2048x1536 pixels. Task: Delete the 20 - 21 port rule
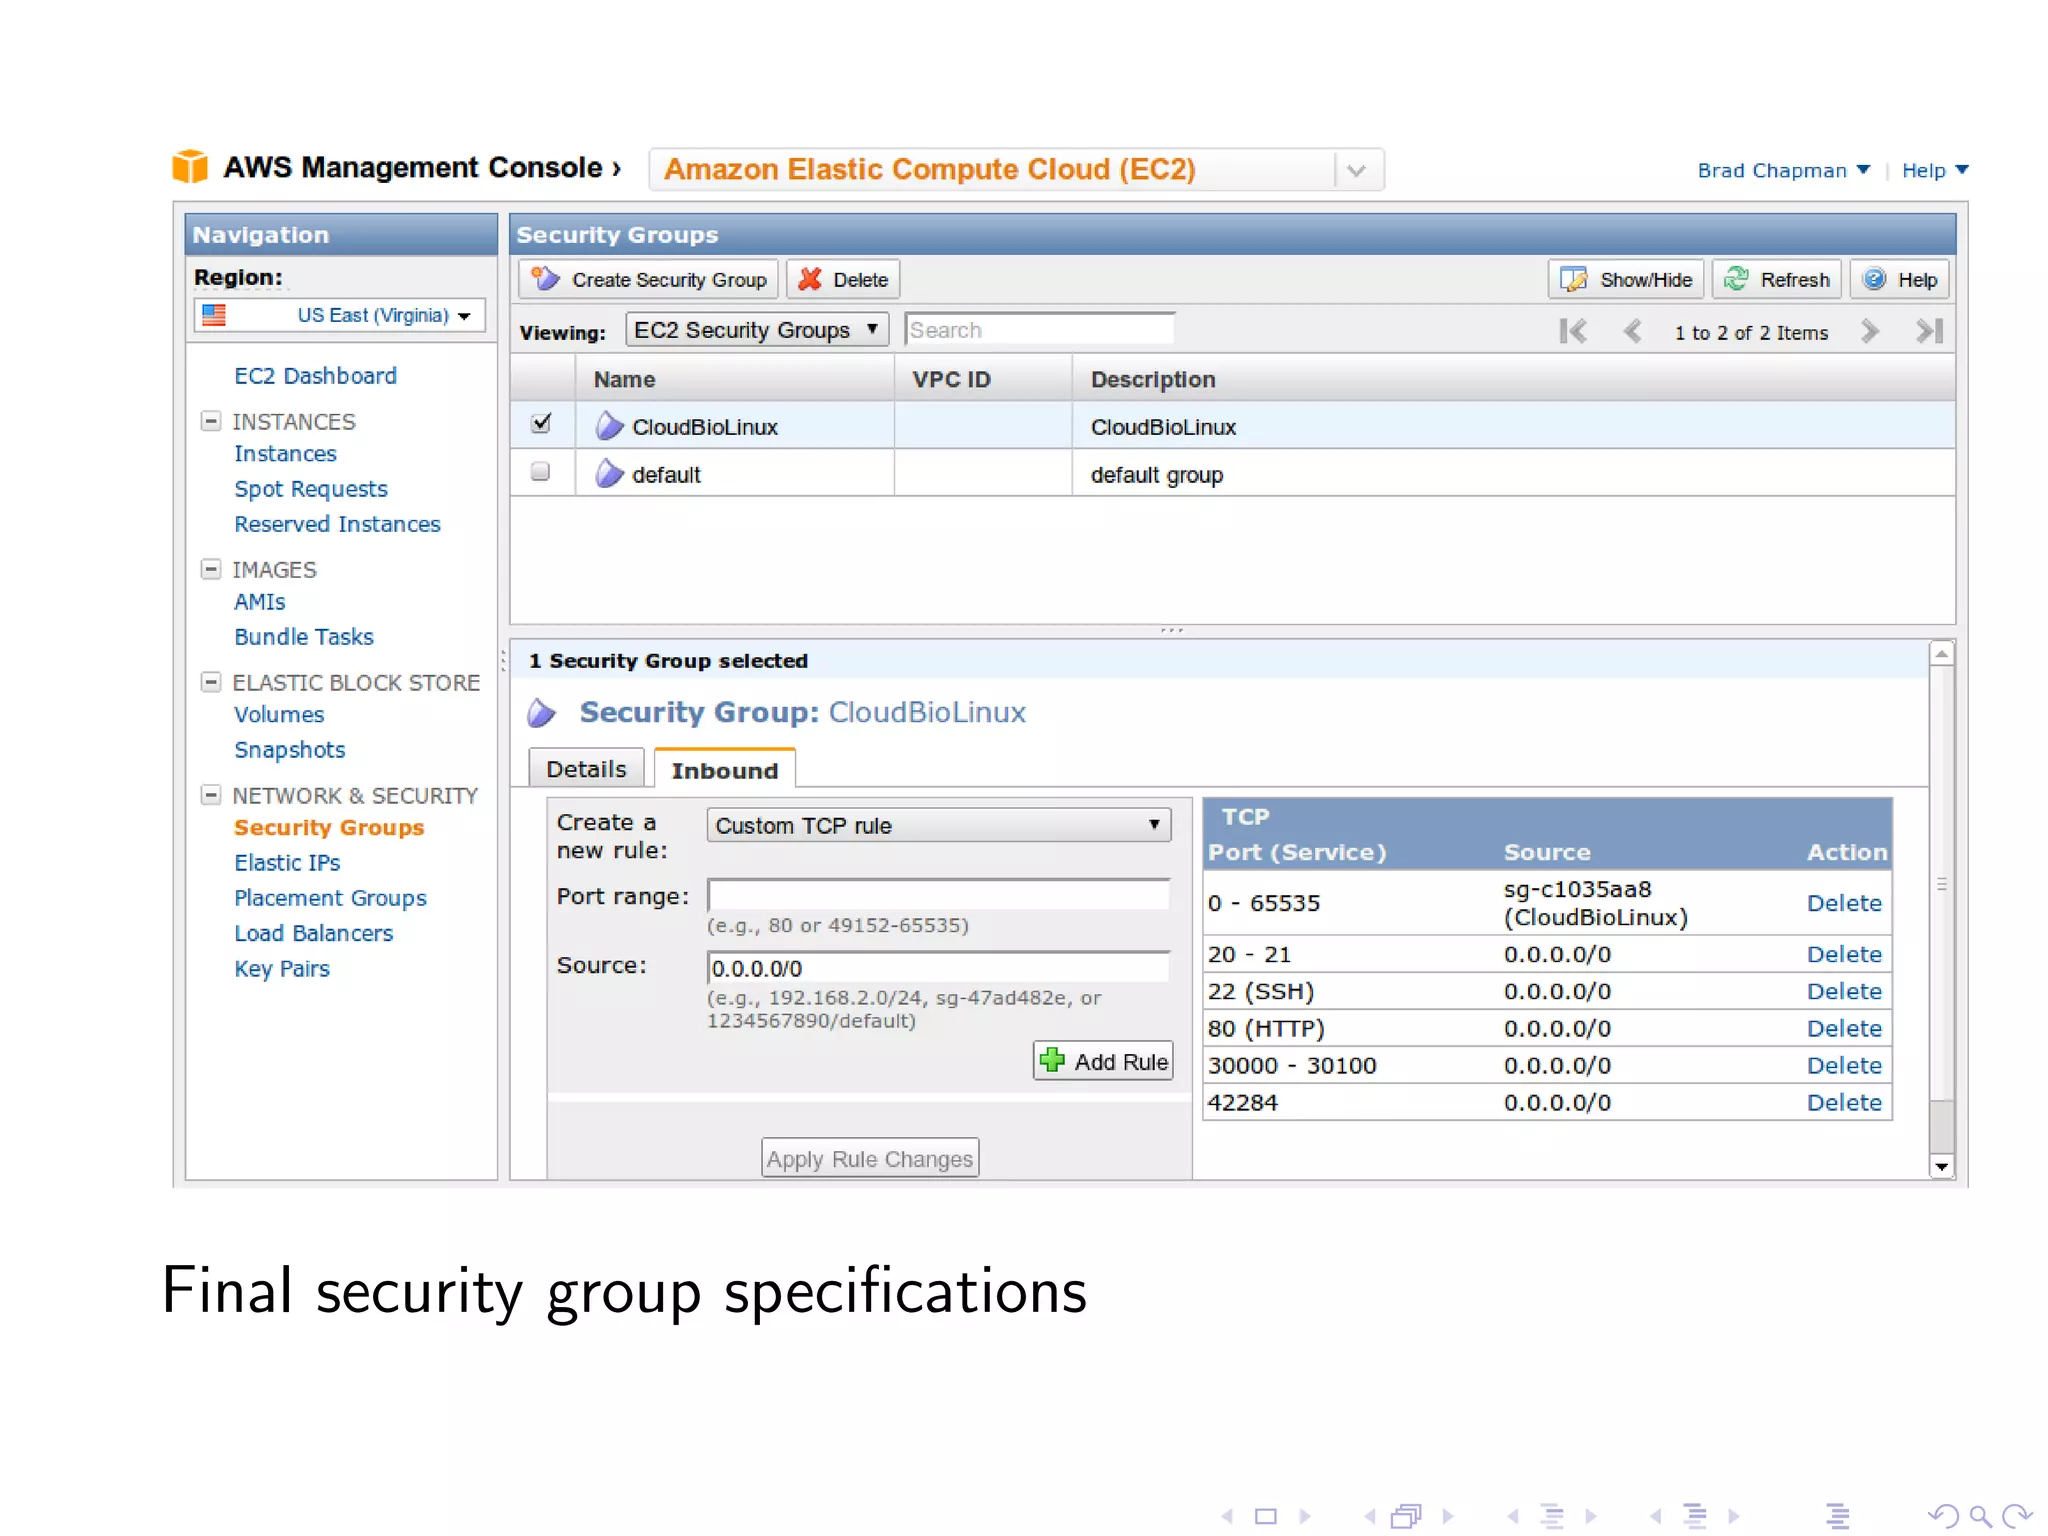tap(1843, 954)
